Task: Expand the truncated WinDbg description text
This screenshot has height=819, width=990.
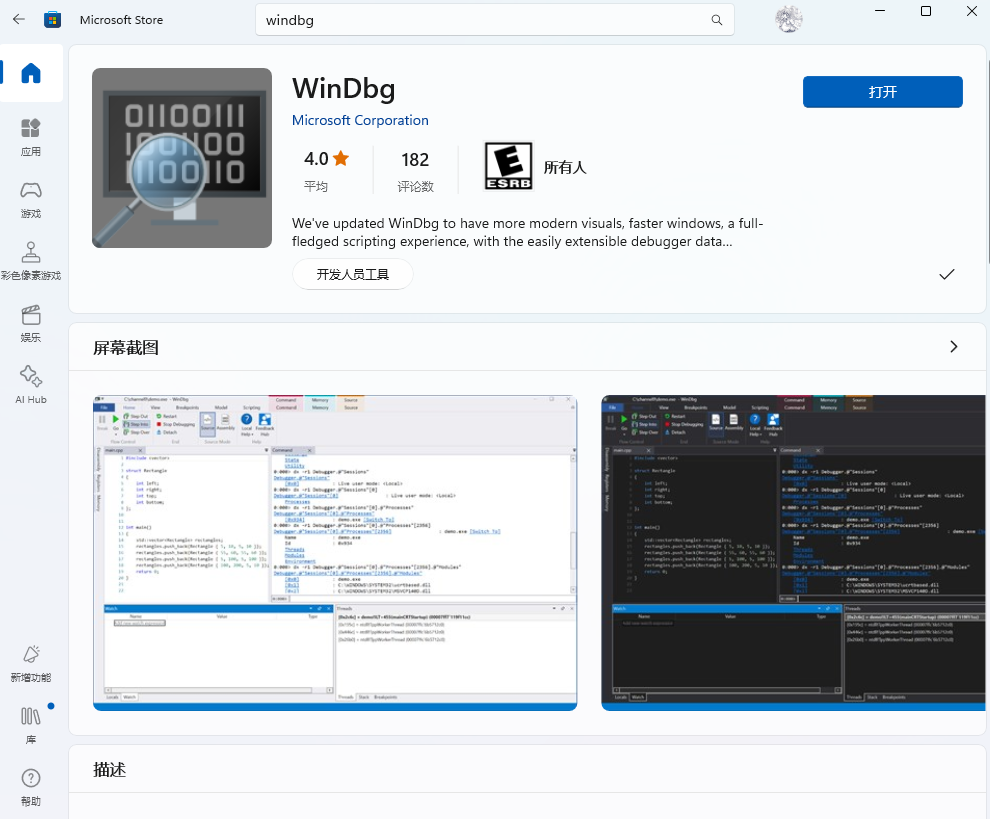Action: [x=527, y=232]
